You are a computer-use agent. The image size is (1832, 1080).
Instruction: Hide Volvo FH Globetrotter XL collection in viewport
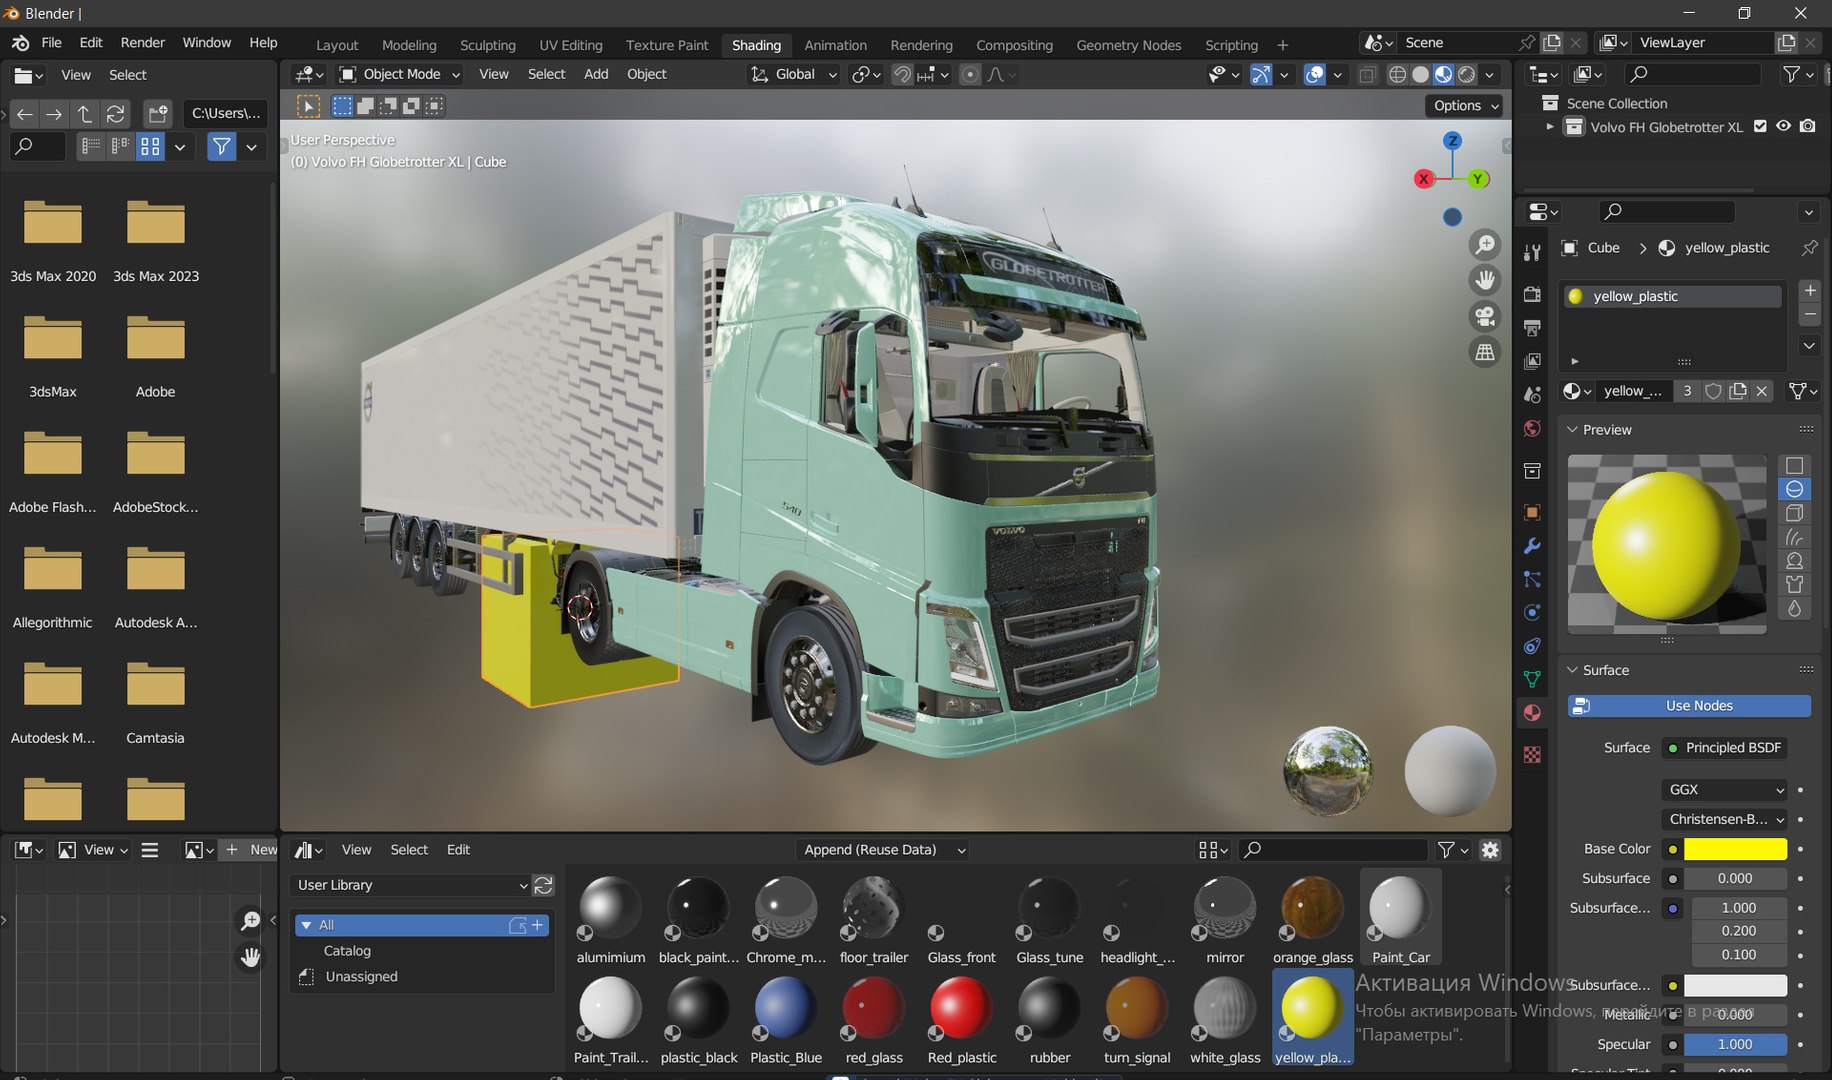point(1783,127)
